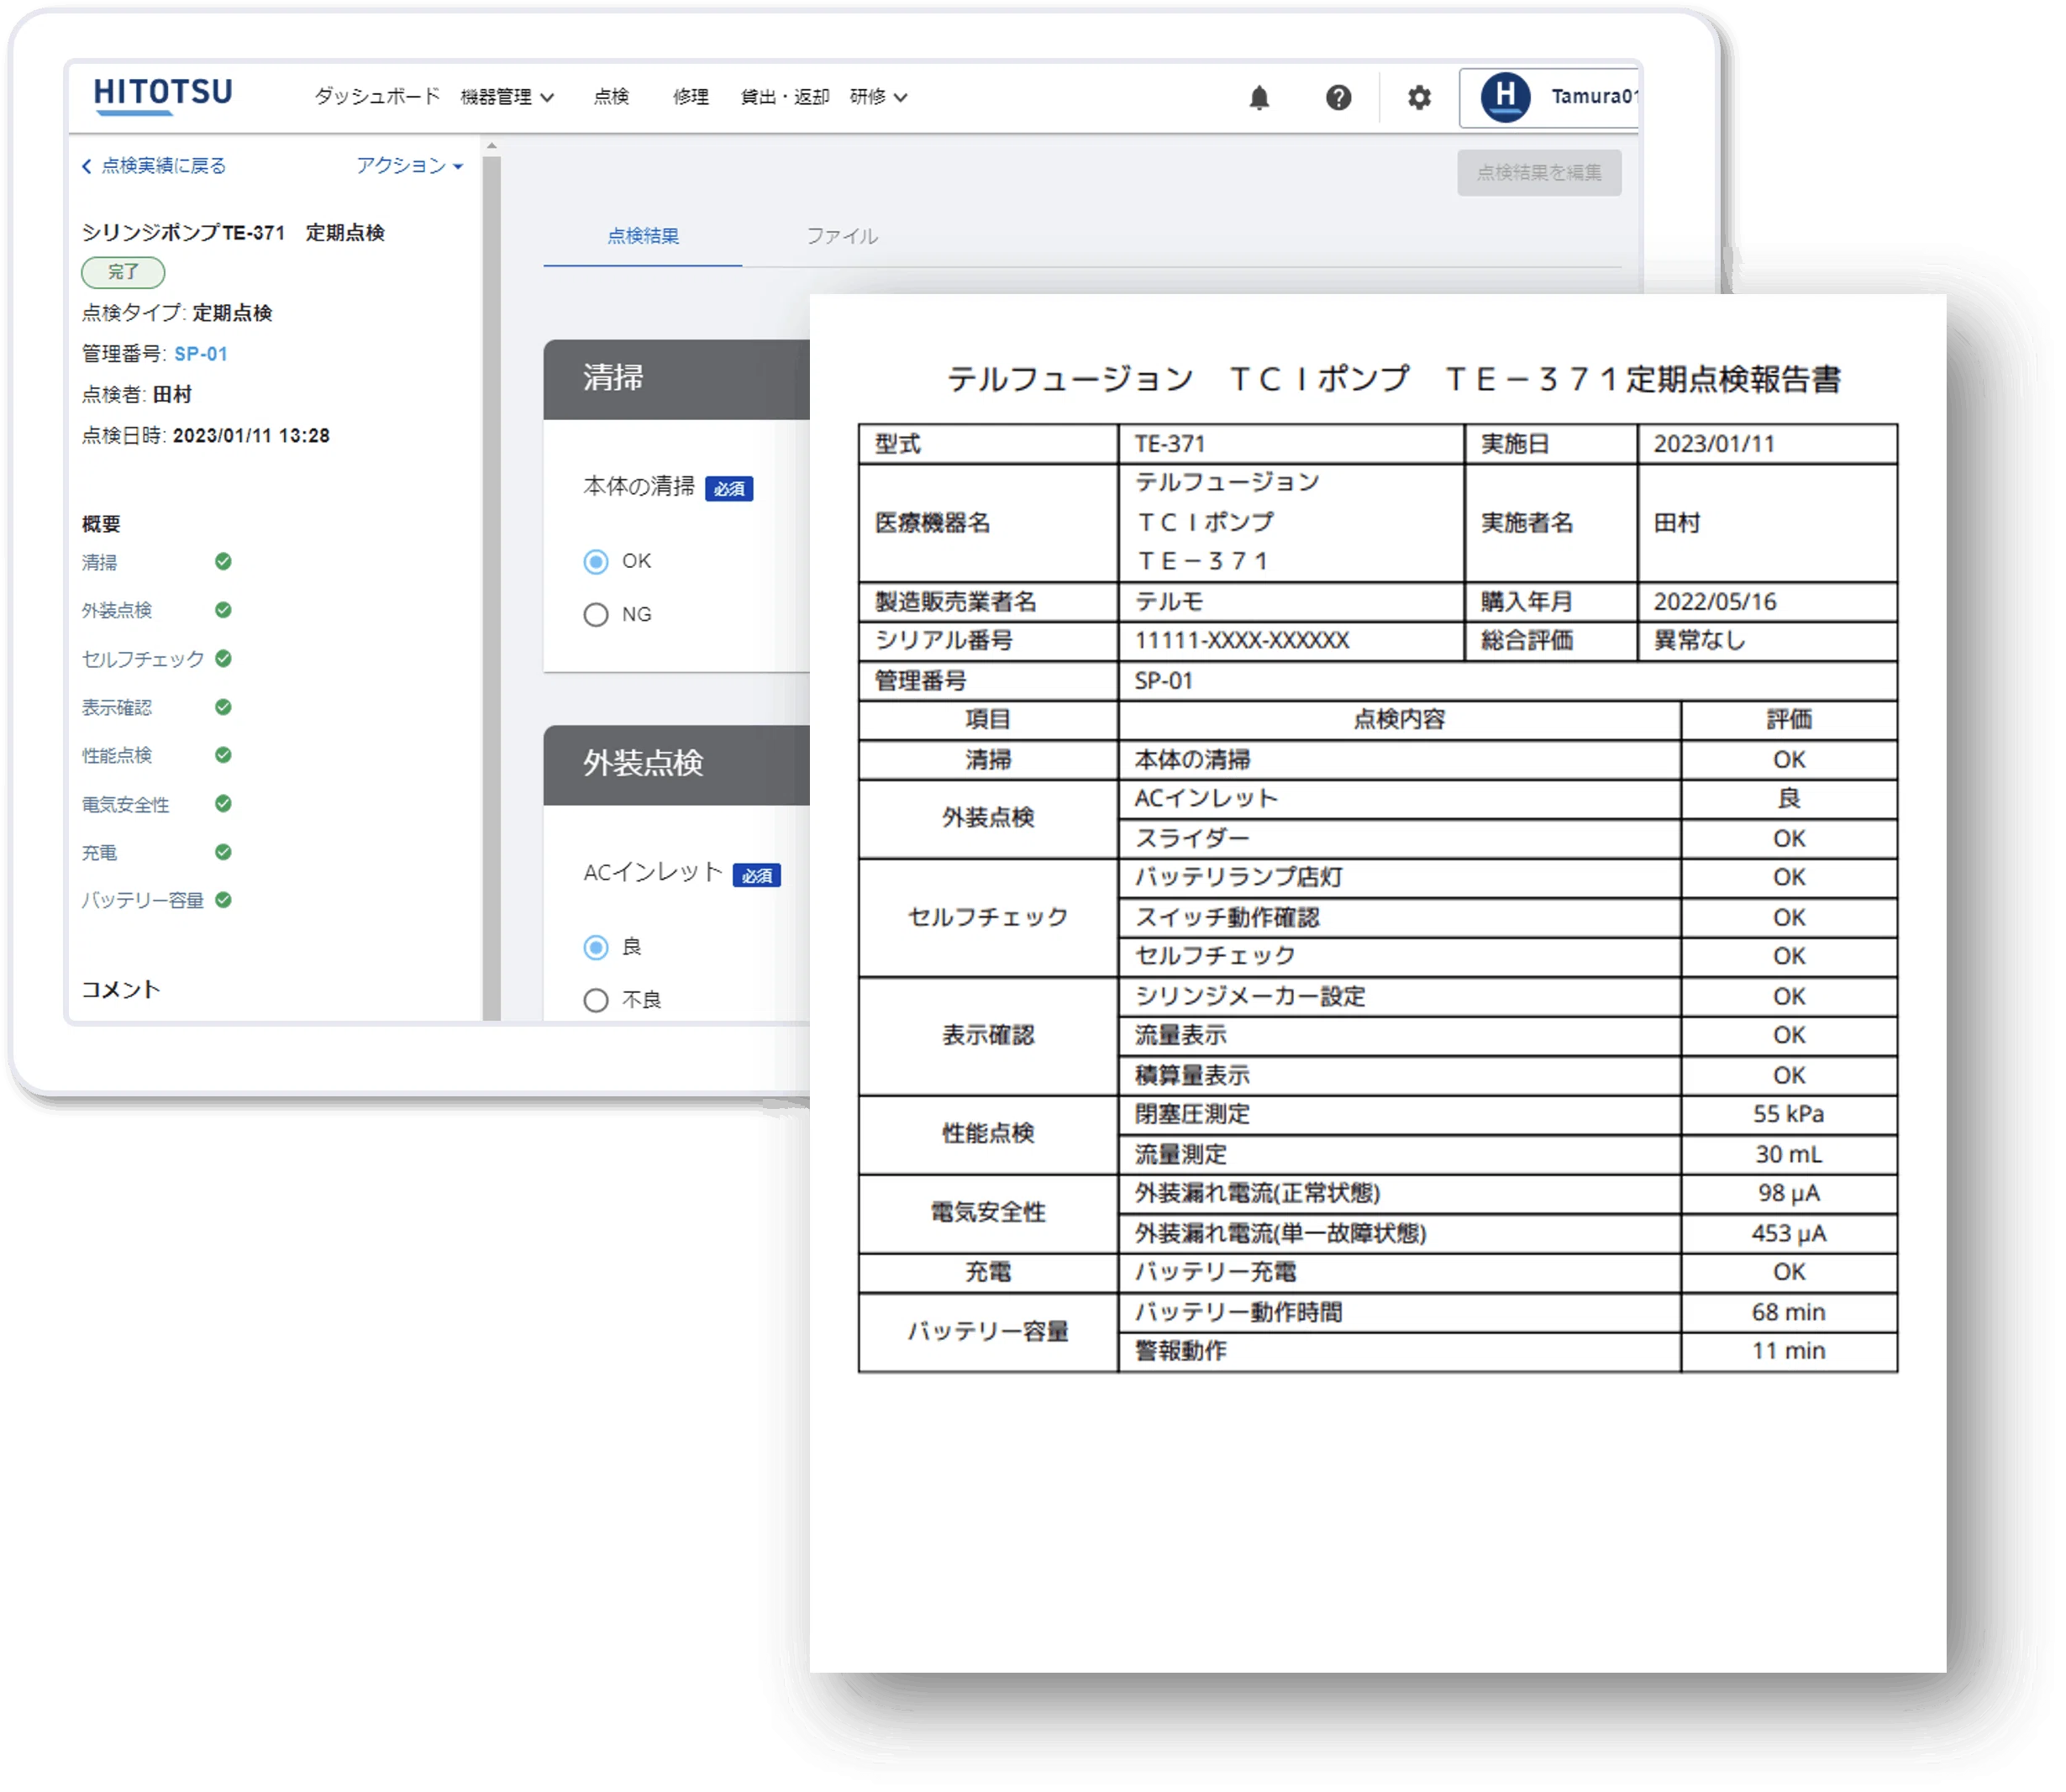Screen dimensions: 2066x1792
Task: Click the 2022/05/16 purchase date cell
Action: tap(1766, 601)
